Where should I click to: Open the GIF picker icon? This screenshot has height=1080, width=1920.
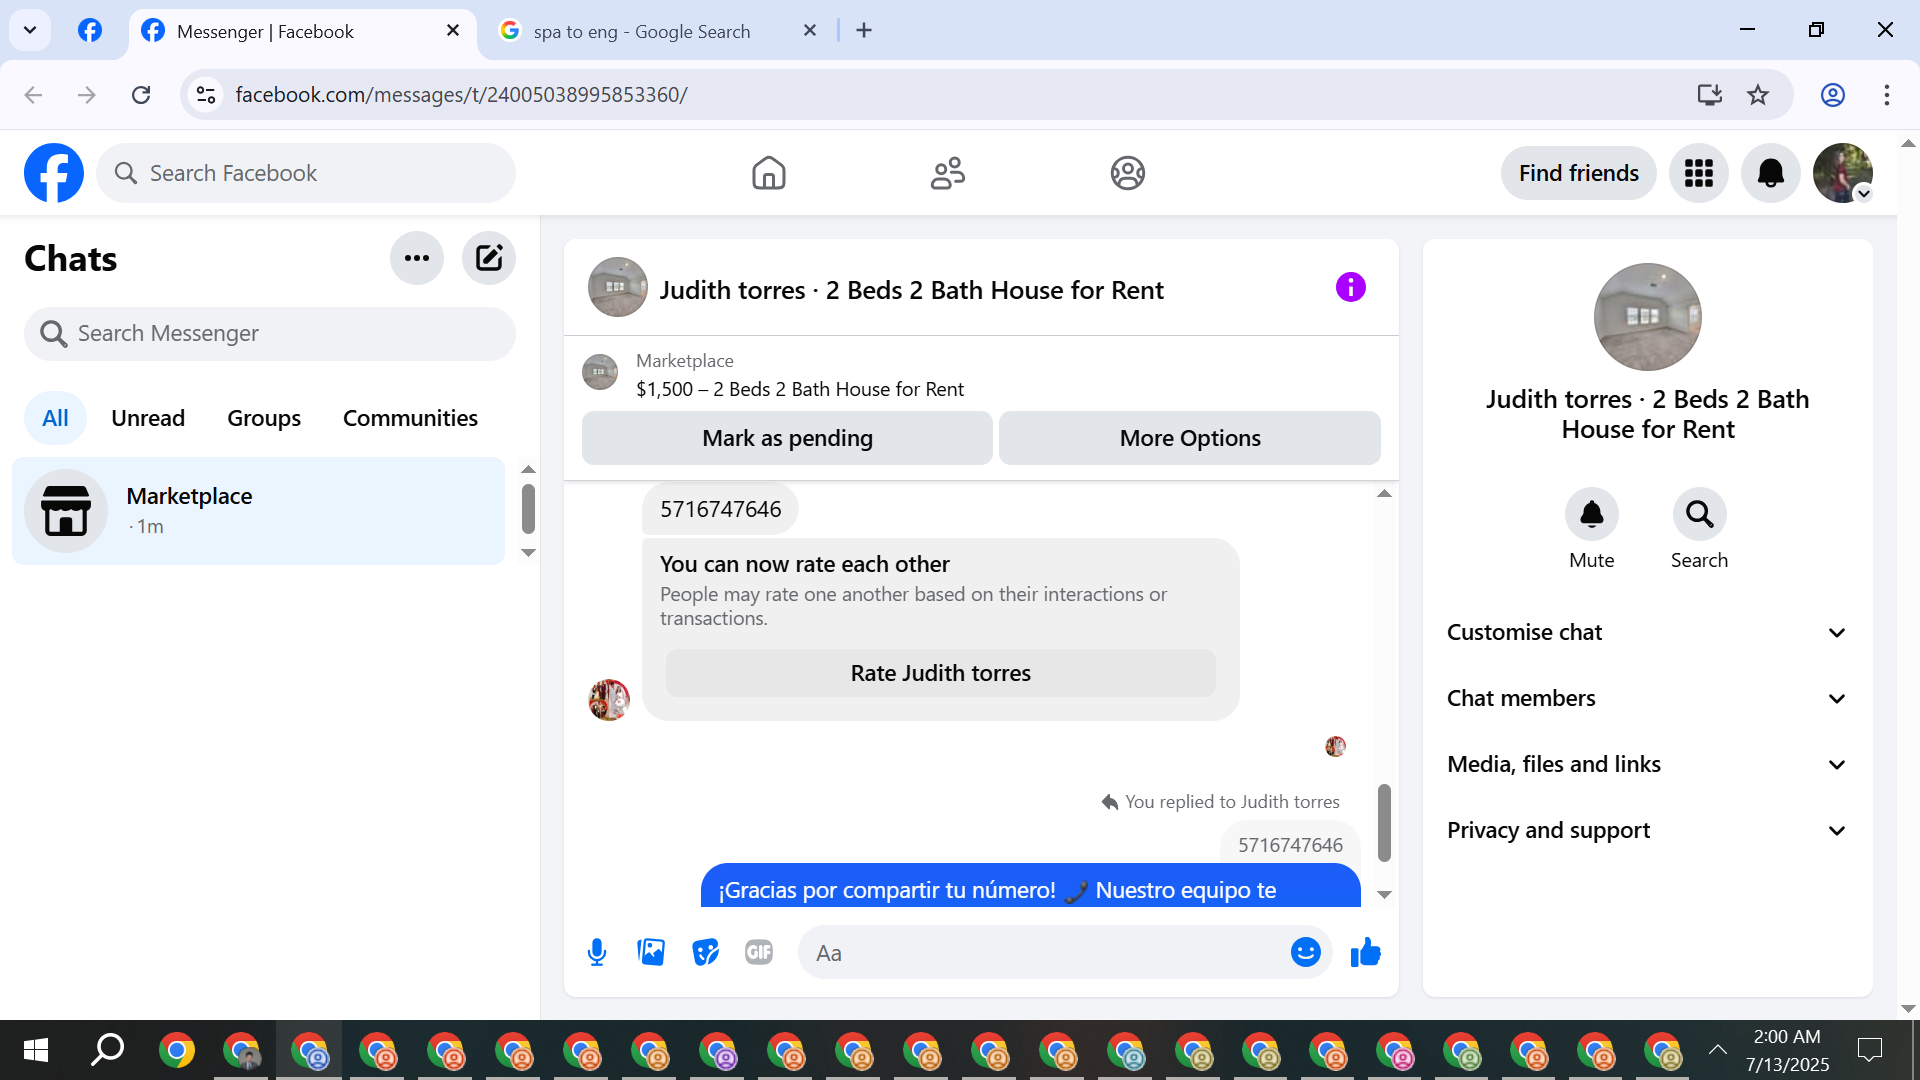(x=759, y=952)
